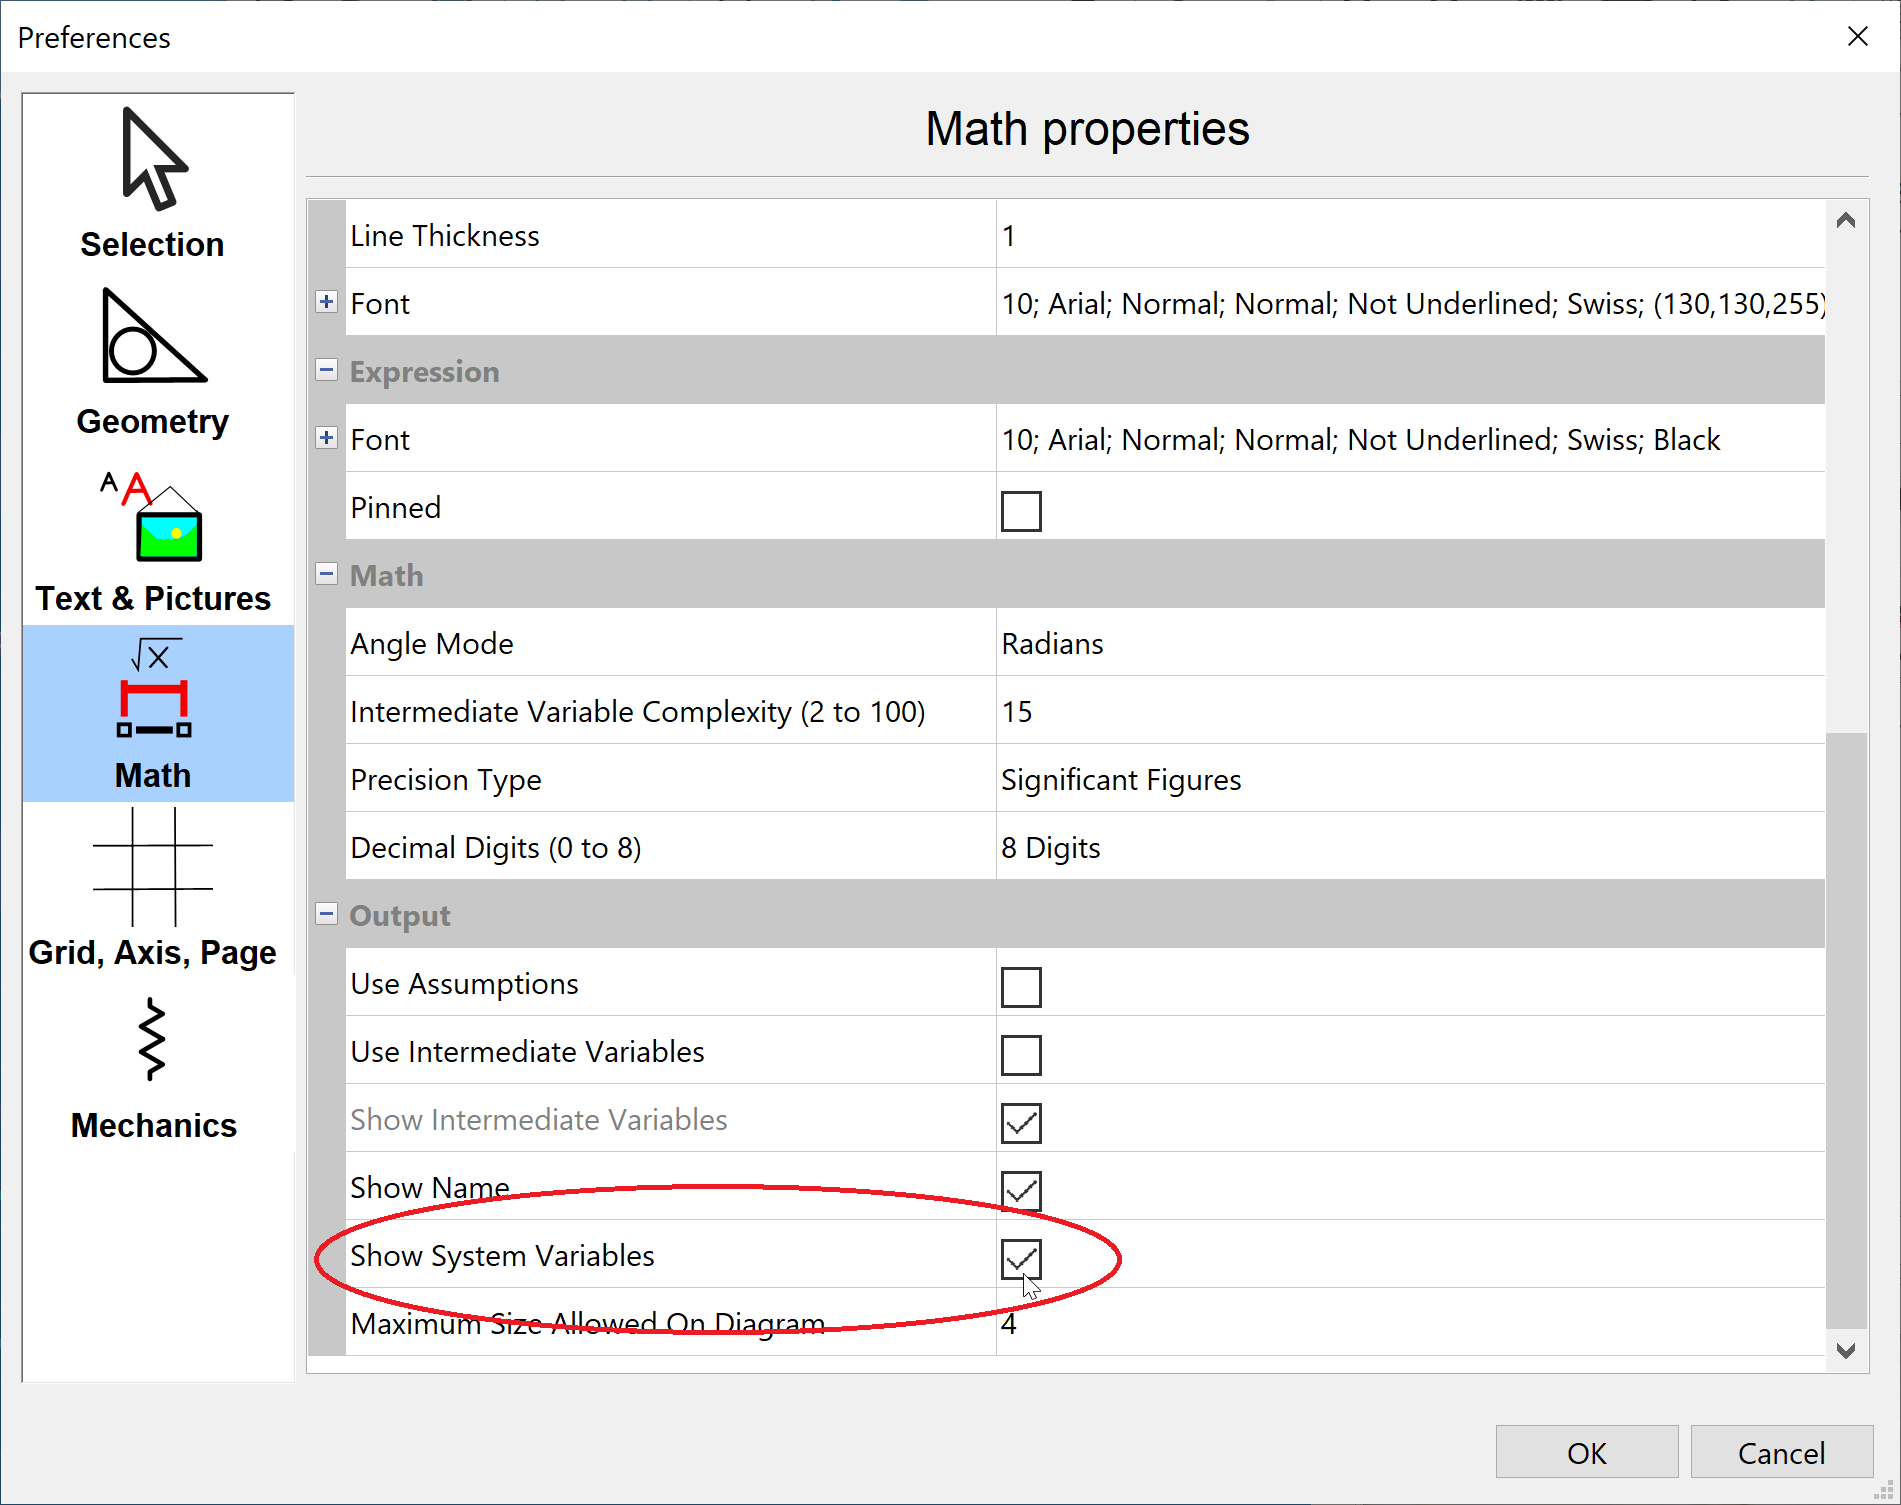Uncheck the Show Name checkbox
This screenshot has width=1901, height=1505.
(1020, 1191)
